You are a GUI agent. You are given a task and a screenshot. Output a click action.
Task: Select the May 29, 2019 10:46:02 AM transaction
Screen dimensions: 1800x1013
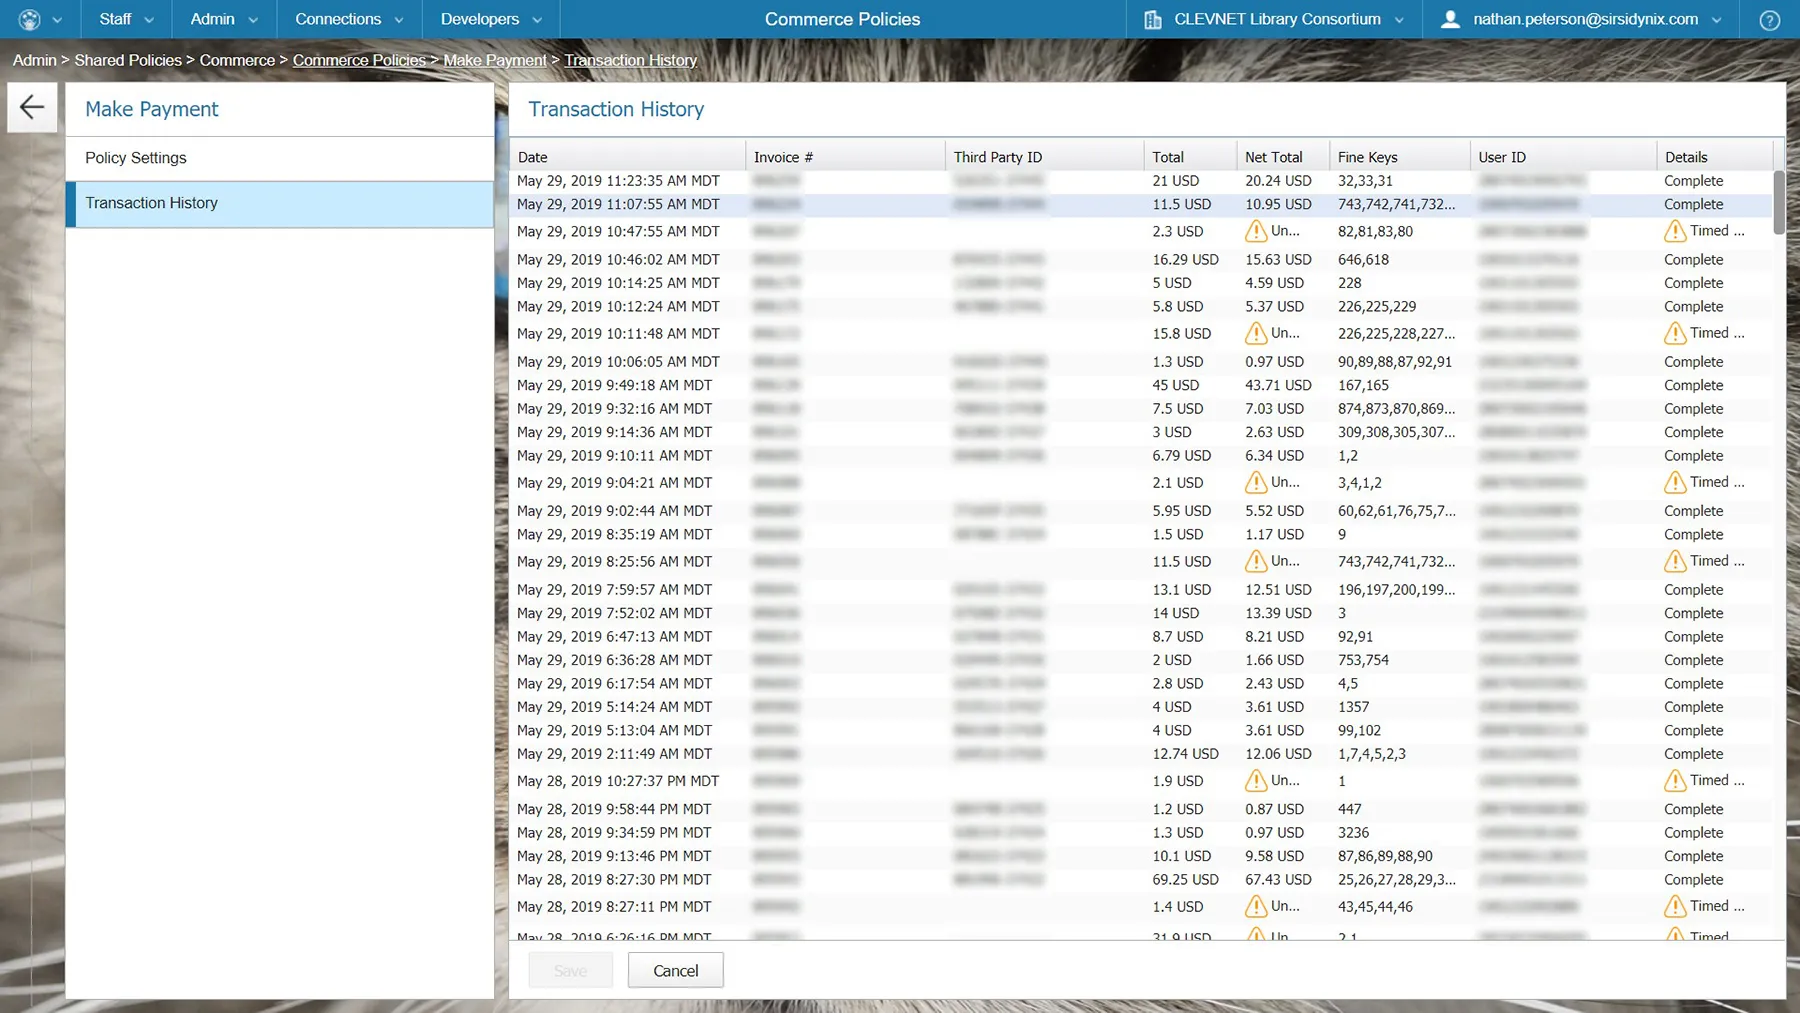[1141, 259]
